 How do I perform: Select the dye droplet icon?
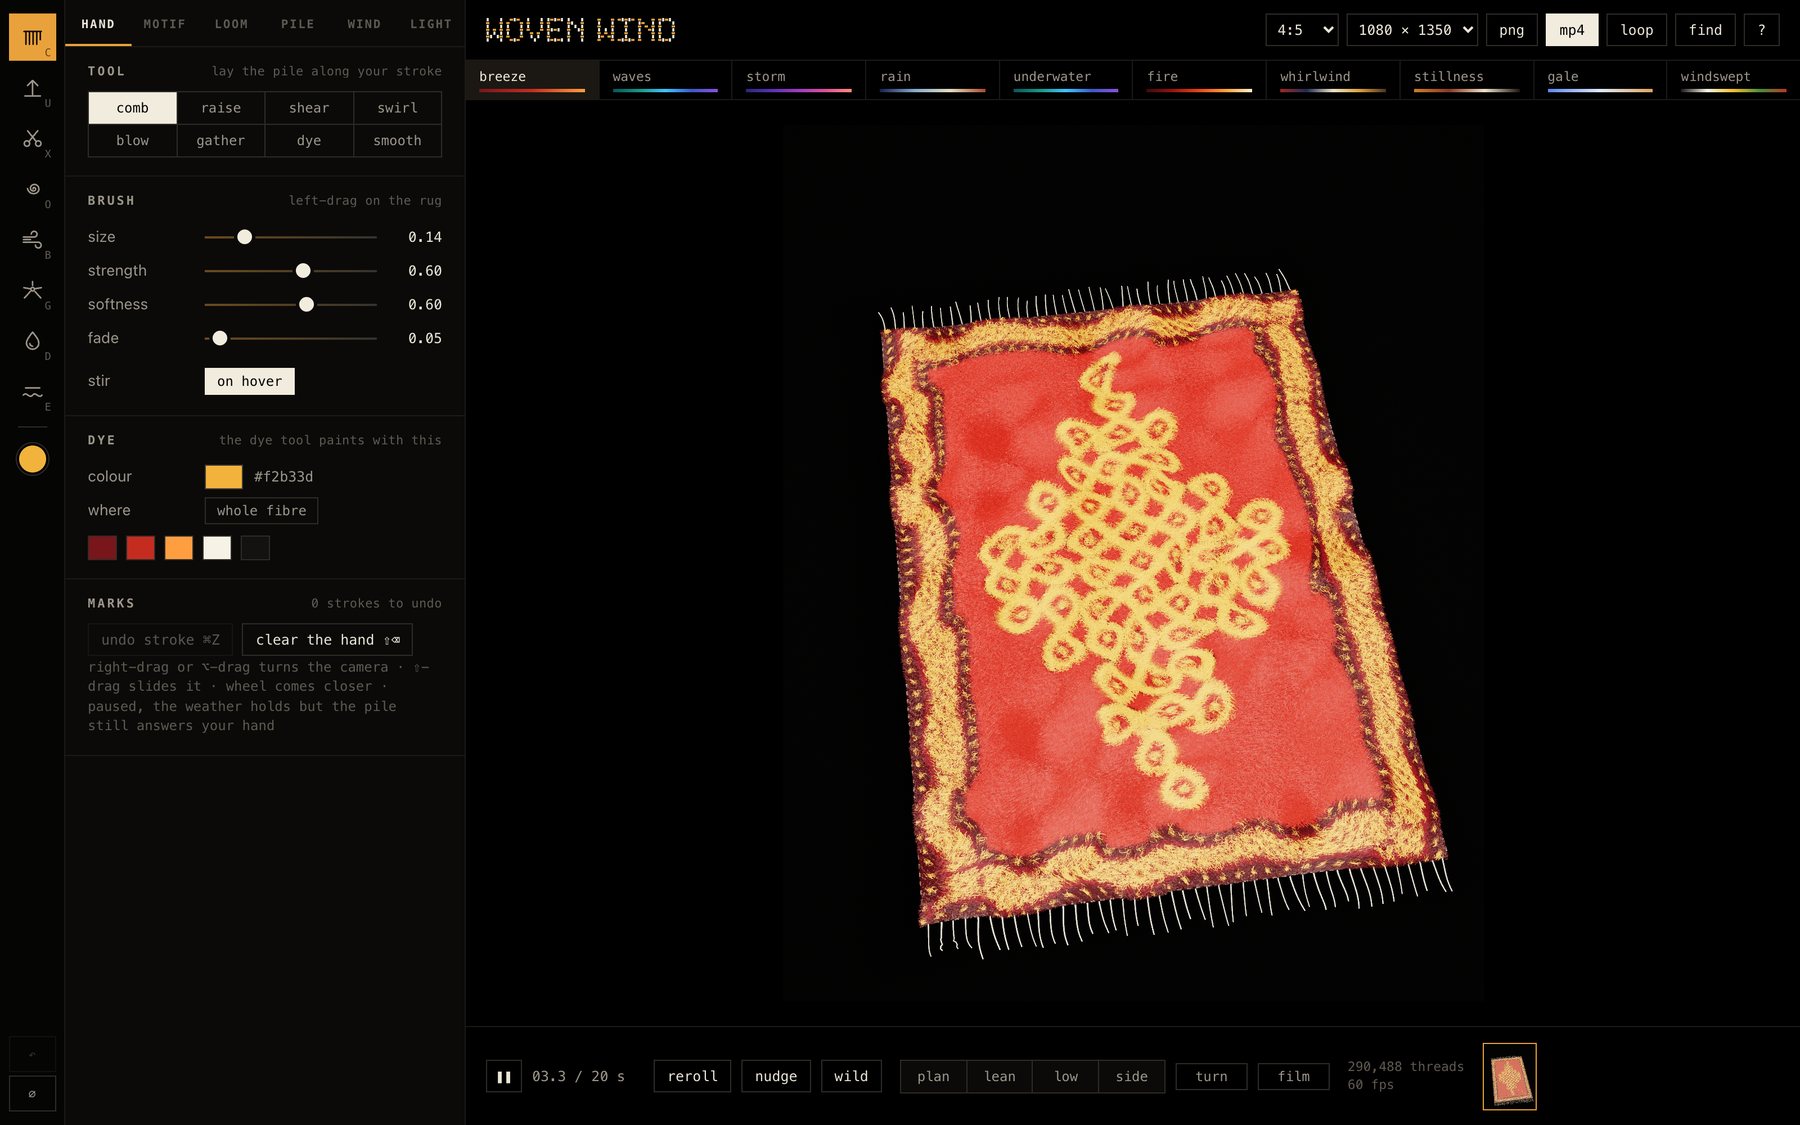32,341
